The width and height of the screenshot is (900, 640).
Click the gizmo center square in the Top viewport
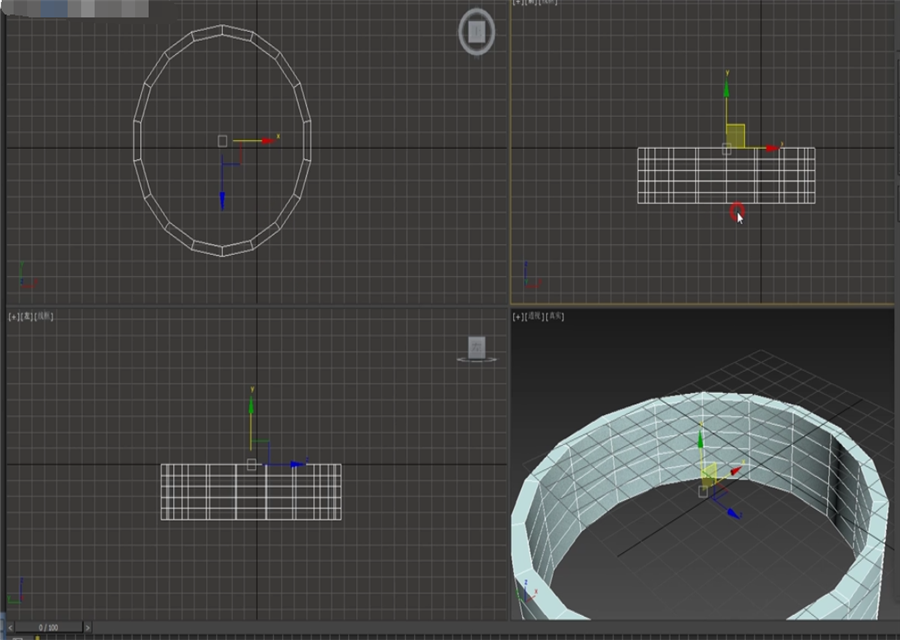point(222,139)
